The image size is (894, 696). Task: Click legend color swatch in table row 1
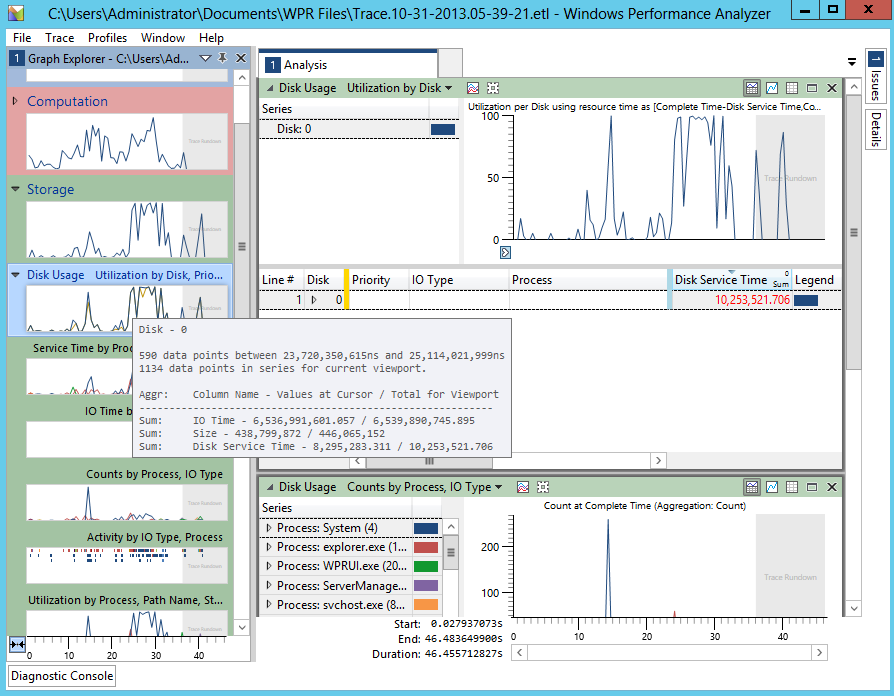pyautogui.click(x=806, y=300)
